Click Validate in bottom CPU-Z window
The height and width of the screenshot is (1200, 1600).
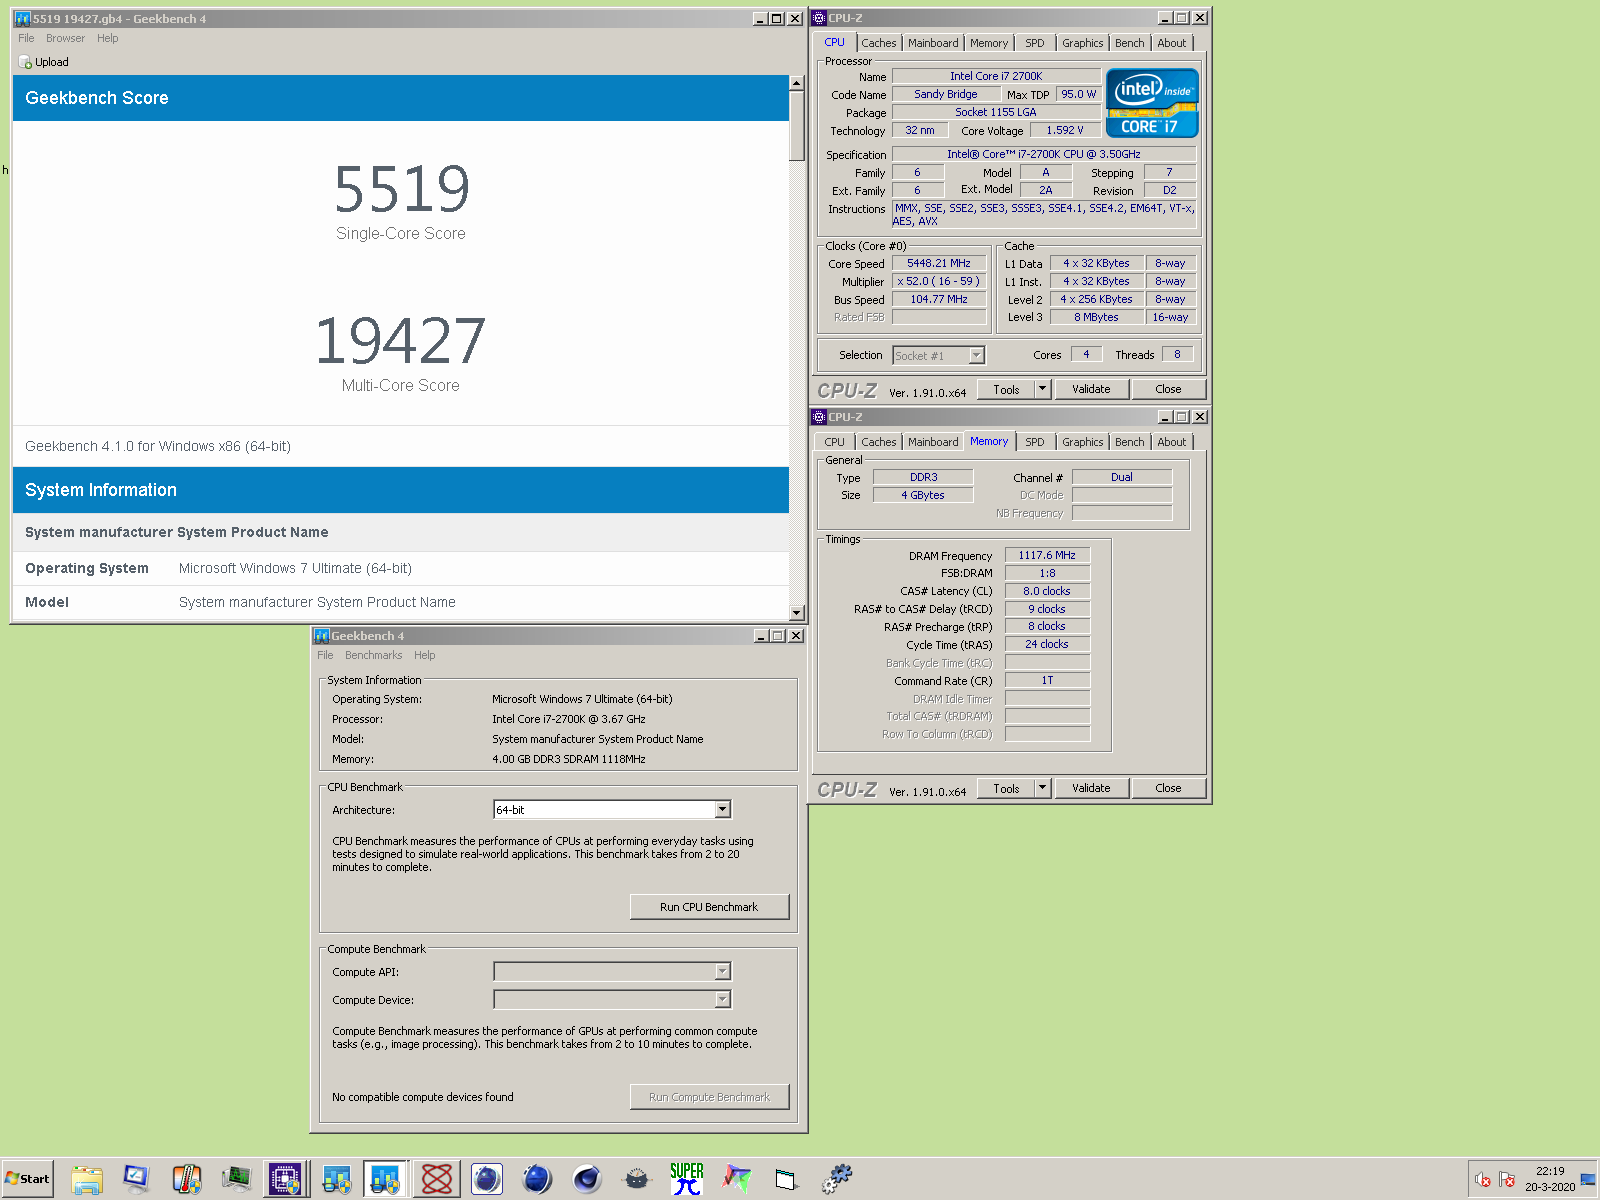[x=1091, y=788]
